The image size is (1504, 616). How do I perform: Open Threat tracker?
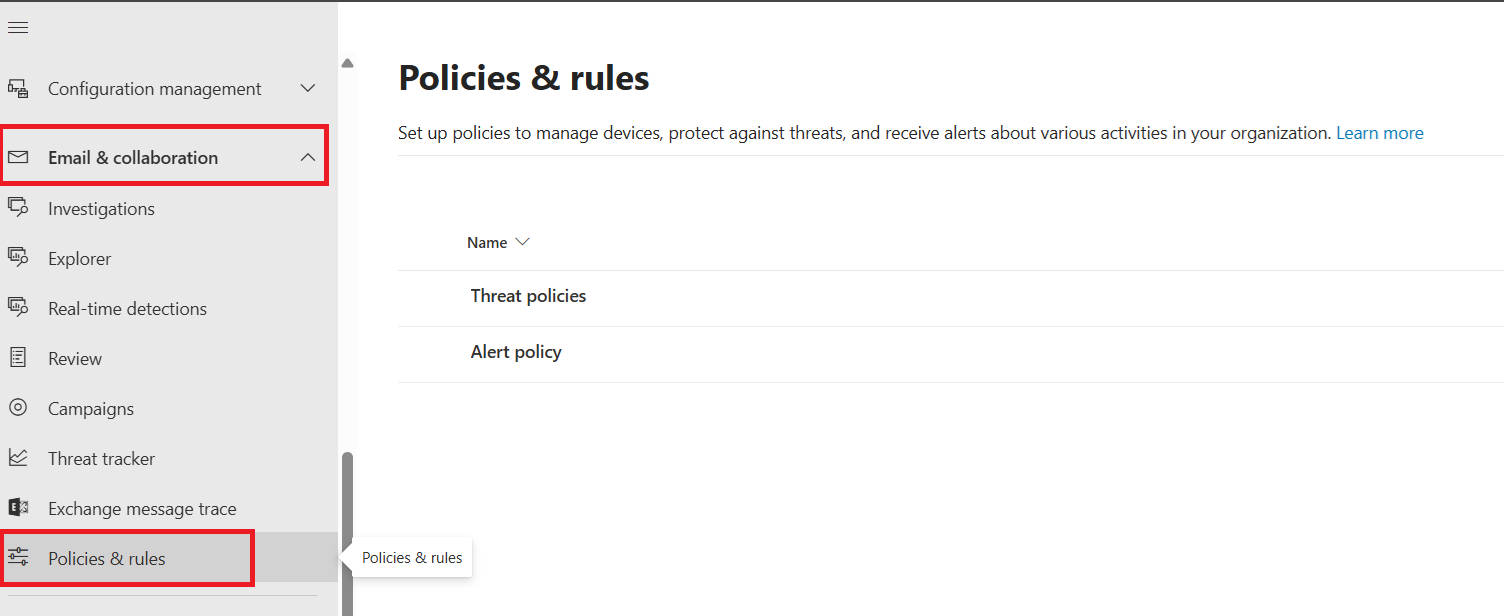pos(101,459)
